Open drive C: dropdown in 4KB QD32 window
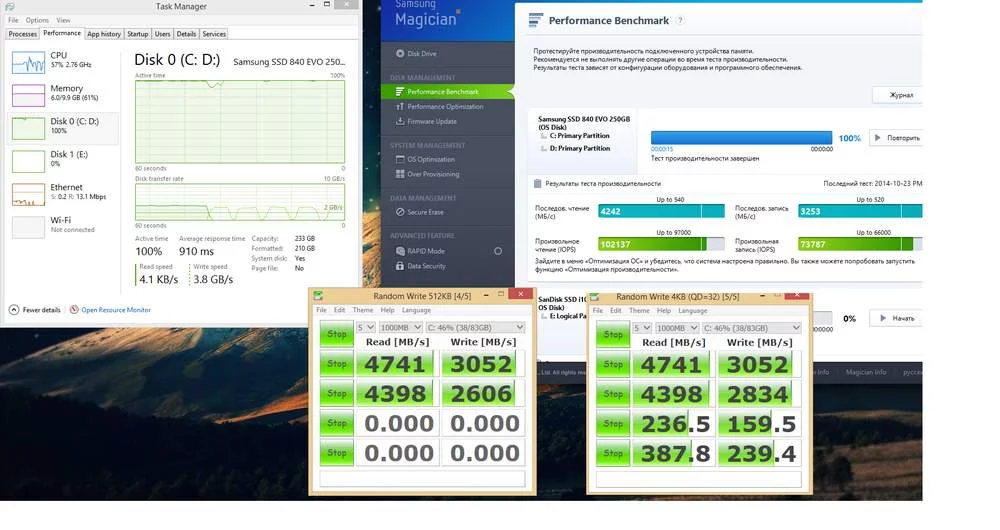This screenshot has height=530, width=1000. coord(751,328)
